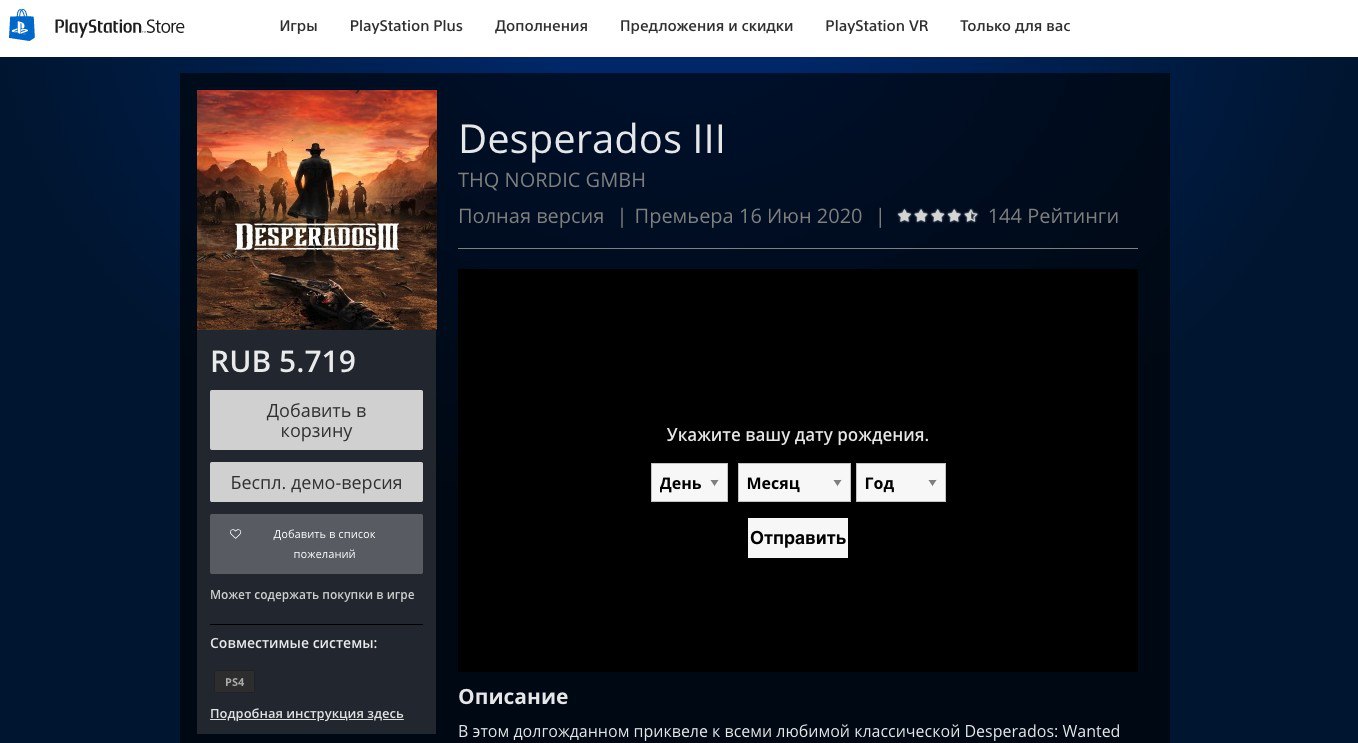
Task: Go to Предложения и скидки
Action: tap(706, 26)
